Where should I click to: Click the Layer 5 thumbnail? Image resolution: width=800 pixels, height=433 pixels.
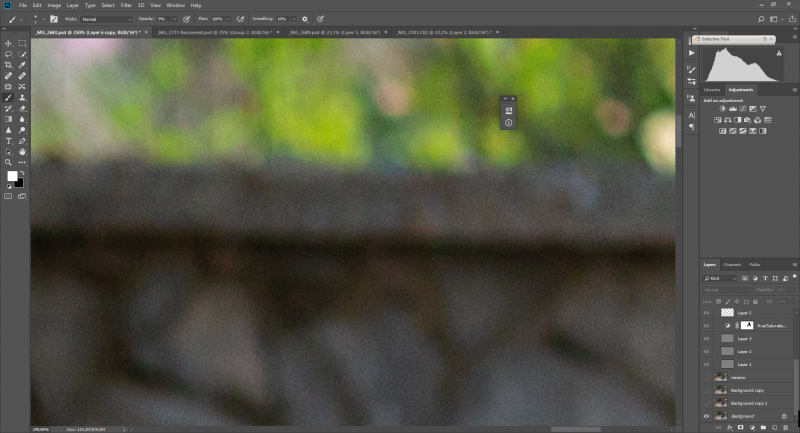pos(727,313)
